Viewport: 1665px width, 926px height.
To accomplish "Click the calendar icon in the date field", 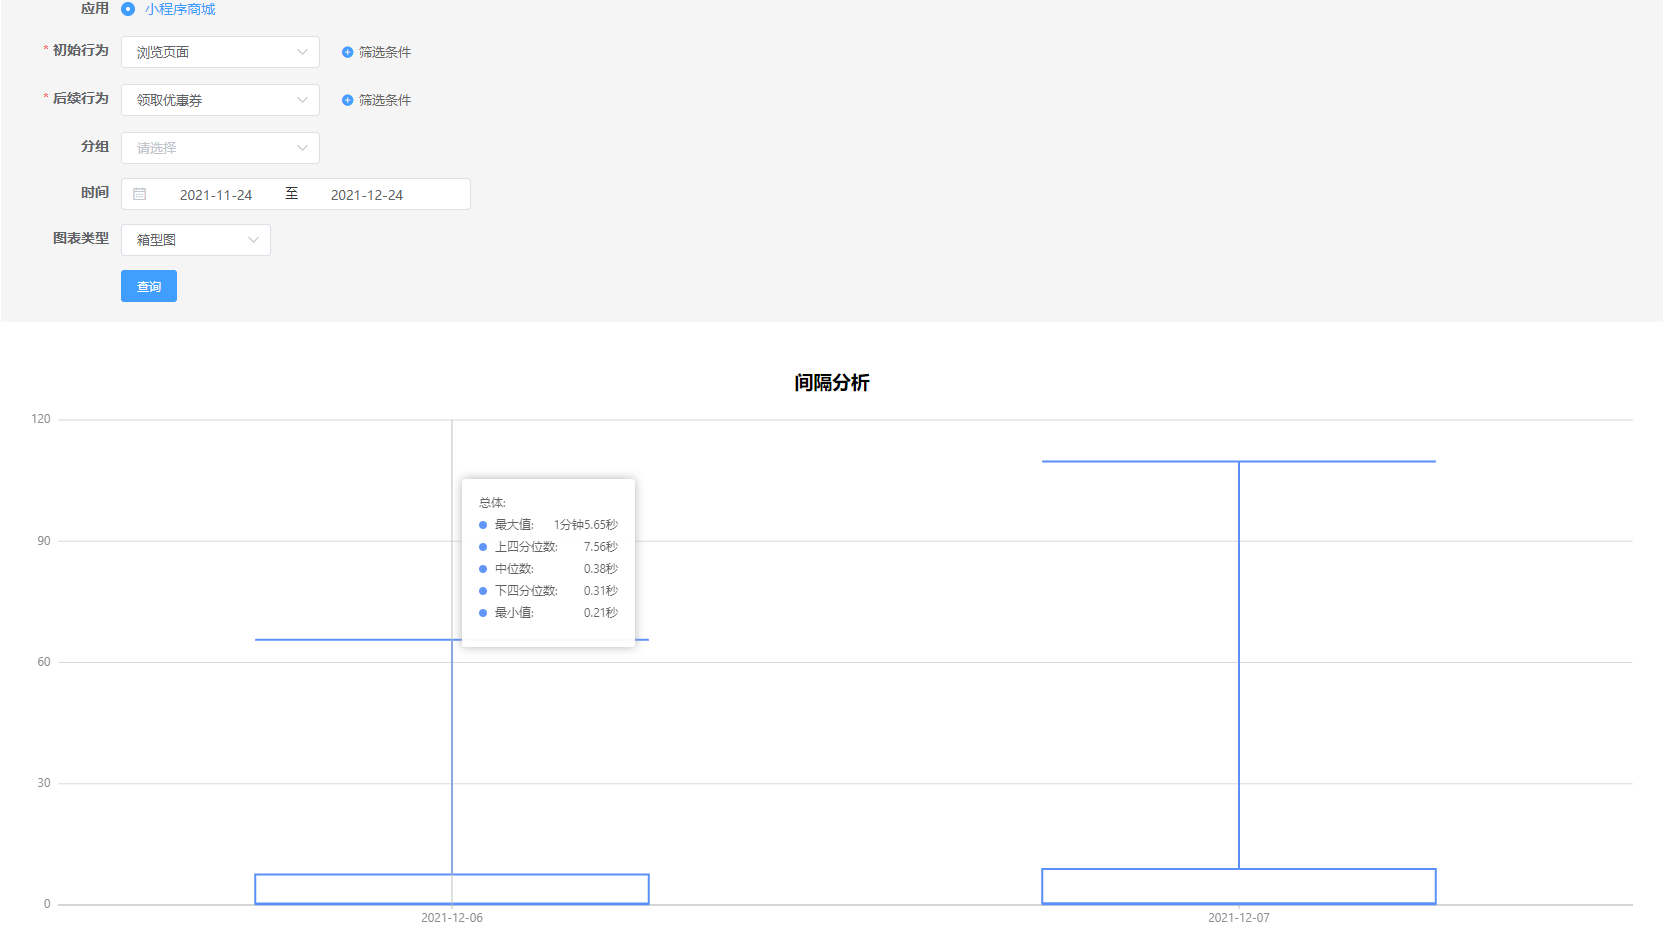I will [x=140, y=194].
